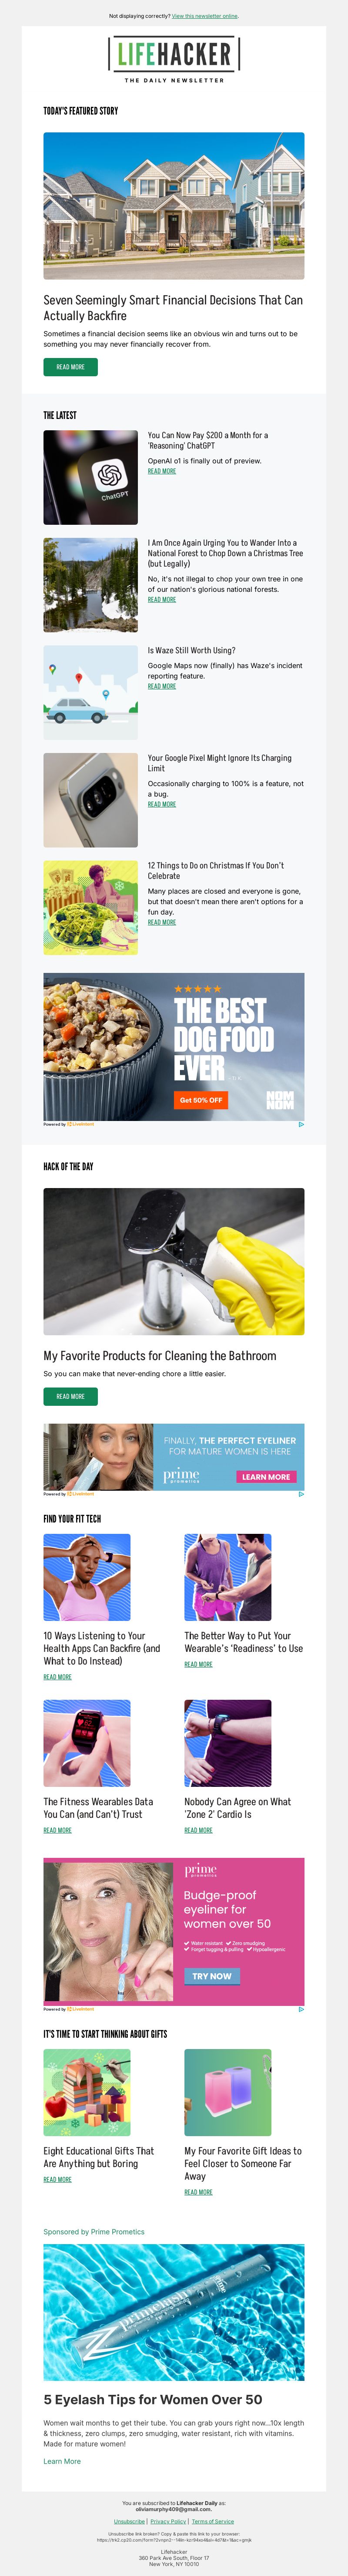Open the Google Pixel charging limit thumbnail
Viewport: 348px width, 2576px height.
click(x=91, y=800)
